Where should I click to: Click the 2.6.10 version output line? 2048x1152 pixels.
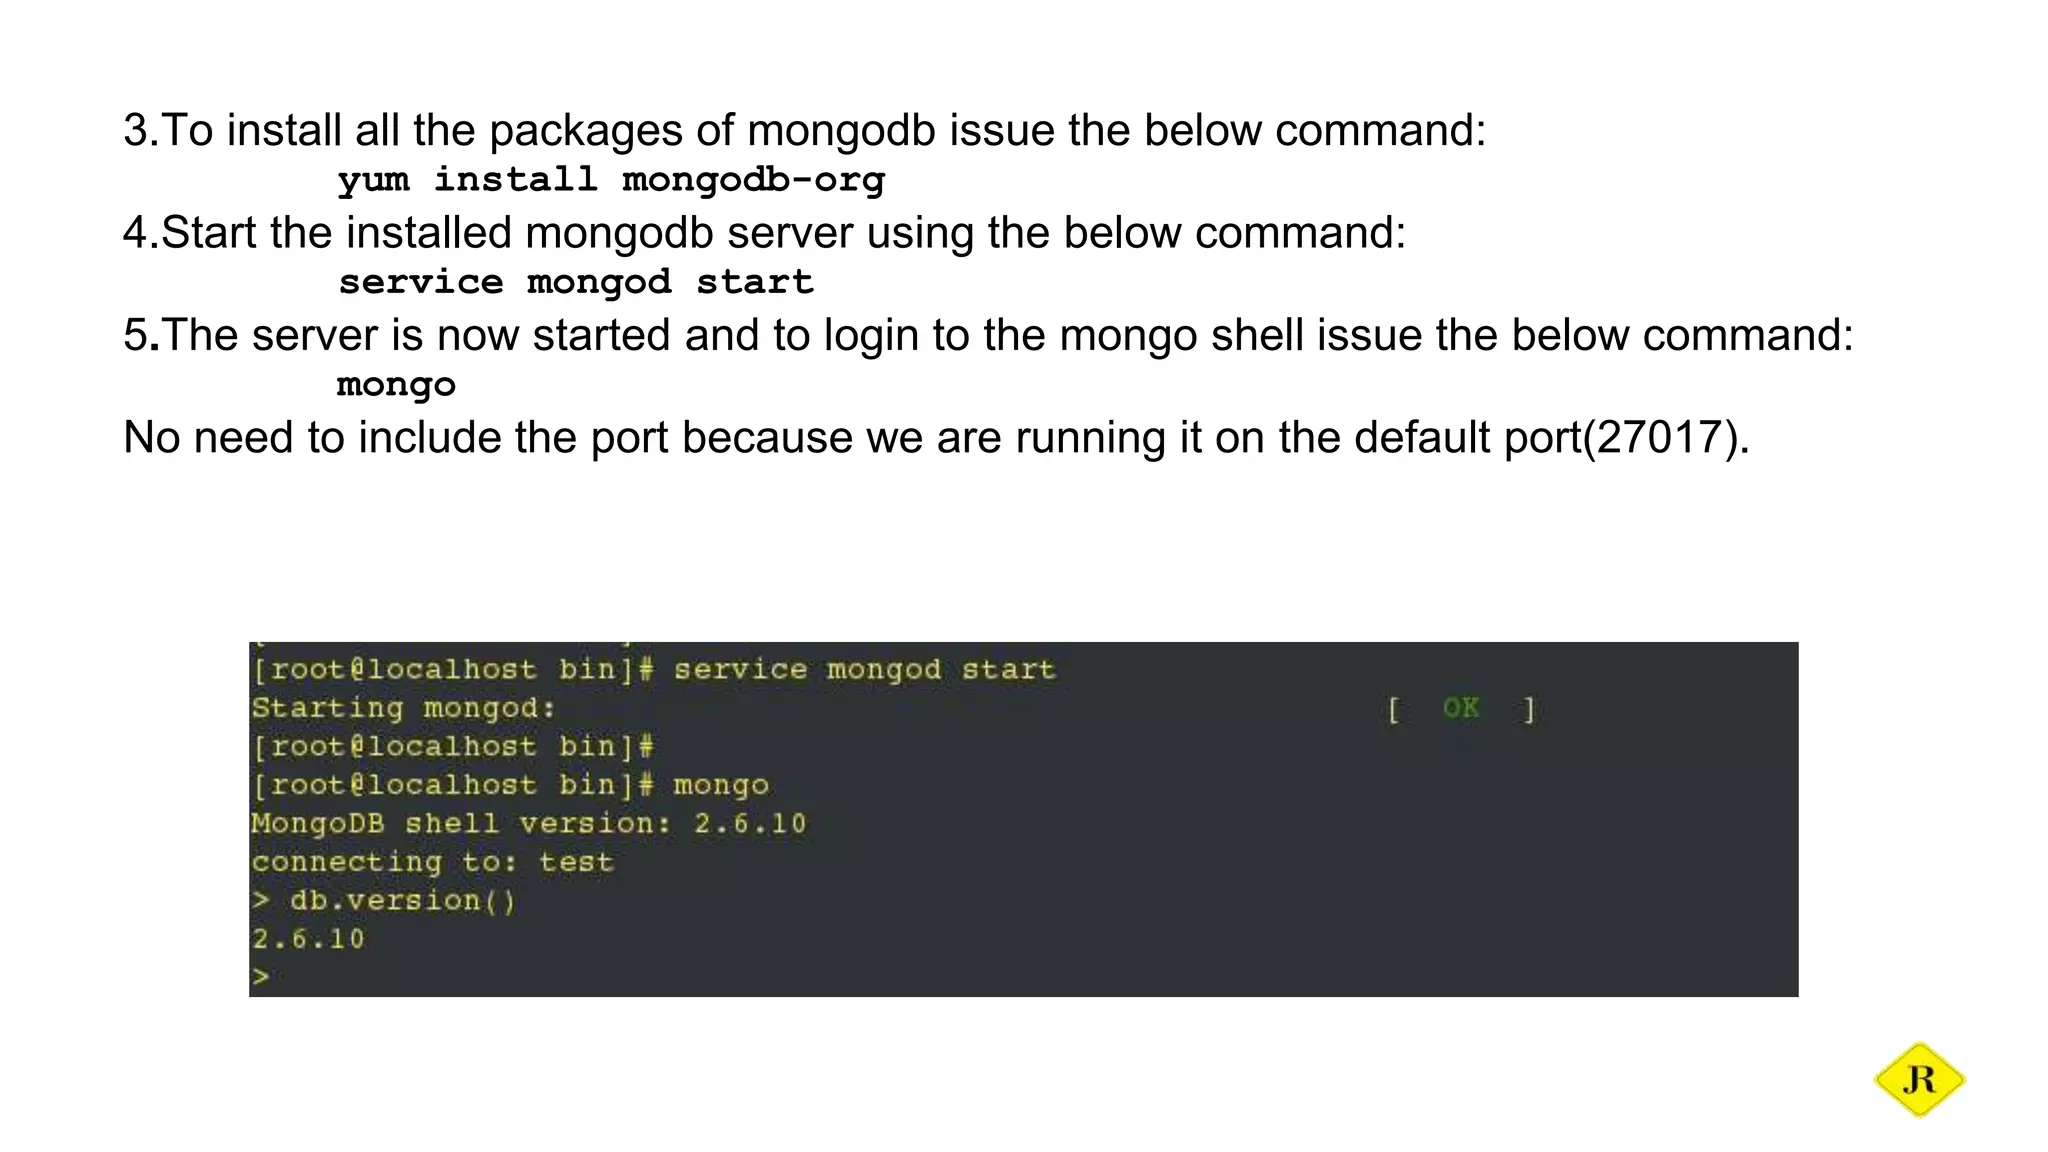[308, 939]
